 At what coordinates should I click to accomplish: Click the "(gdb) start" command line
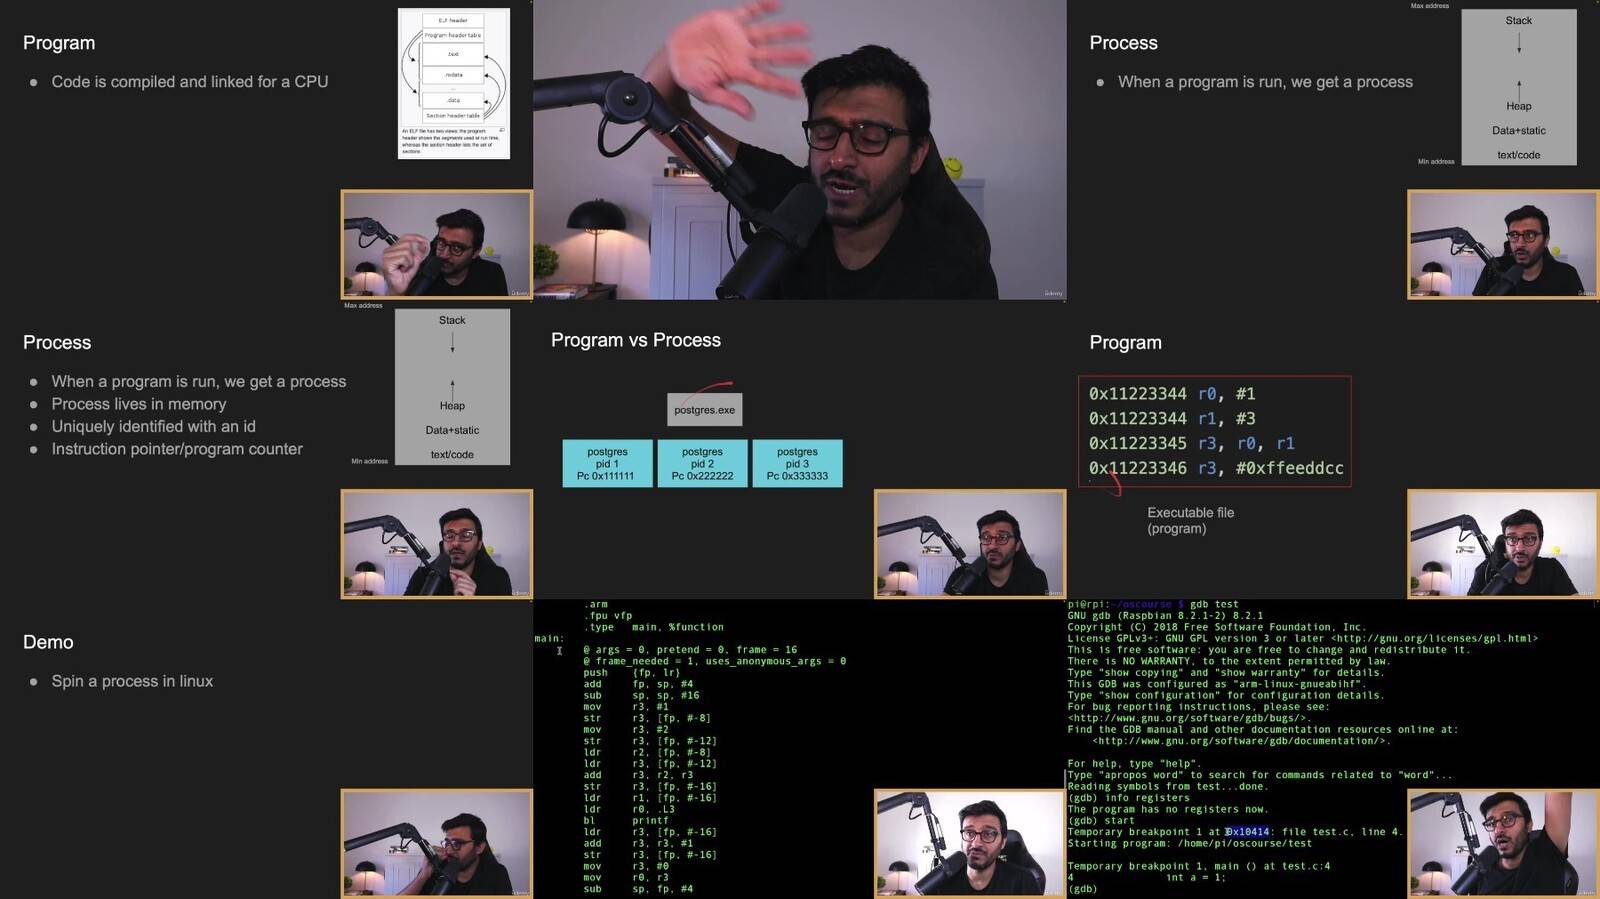click(x=1101, y=821)
